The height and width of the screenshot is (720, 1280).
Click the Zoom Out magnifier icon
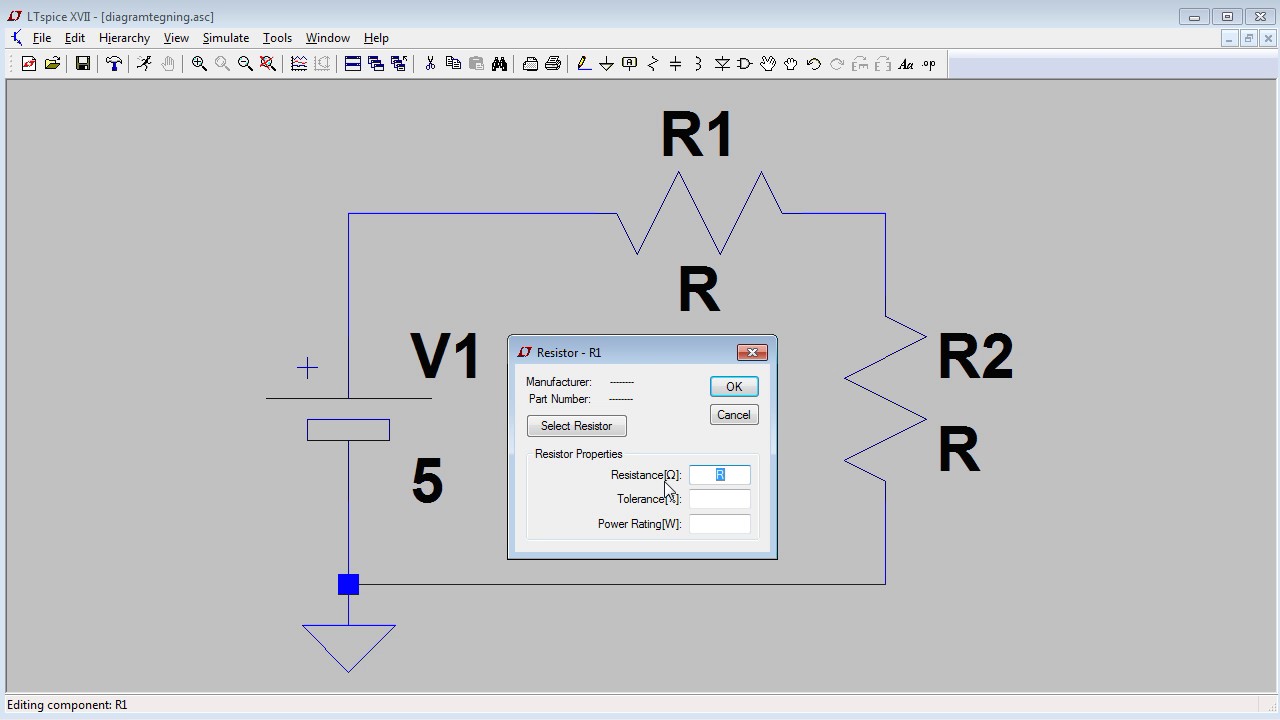245,64
